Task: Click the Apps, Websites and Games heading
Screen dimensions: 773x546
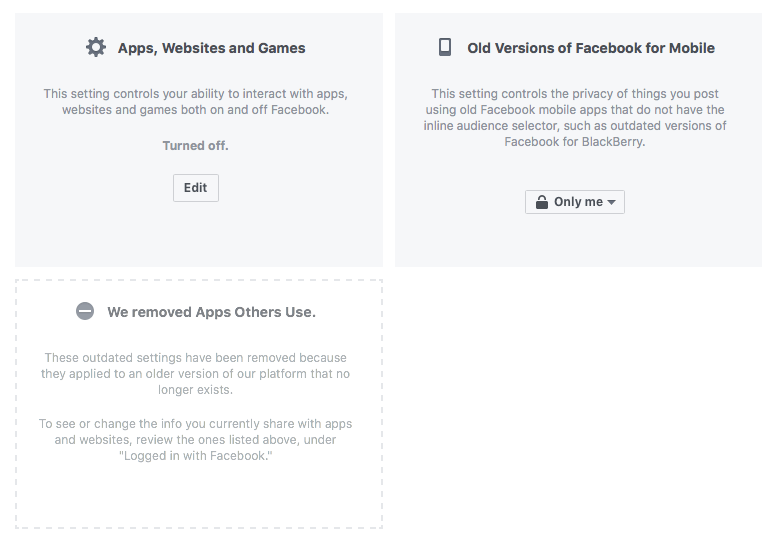Action: [211, 48]
